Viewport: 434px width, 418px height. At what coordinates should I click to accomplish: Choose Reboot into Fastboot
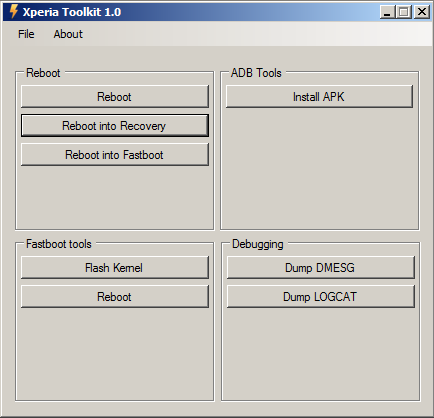pyautogui.click(x=115, y=155)
